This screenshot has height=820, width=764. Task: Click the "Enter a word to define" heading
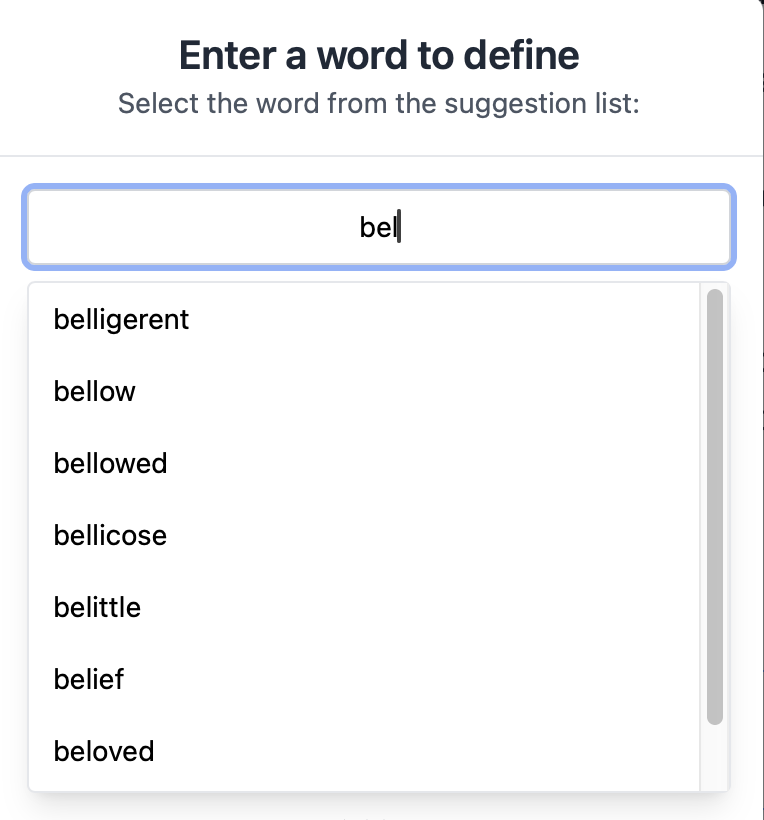(x=379, y=55)
